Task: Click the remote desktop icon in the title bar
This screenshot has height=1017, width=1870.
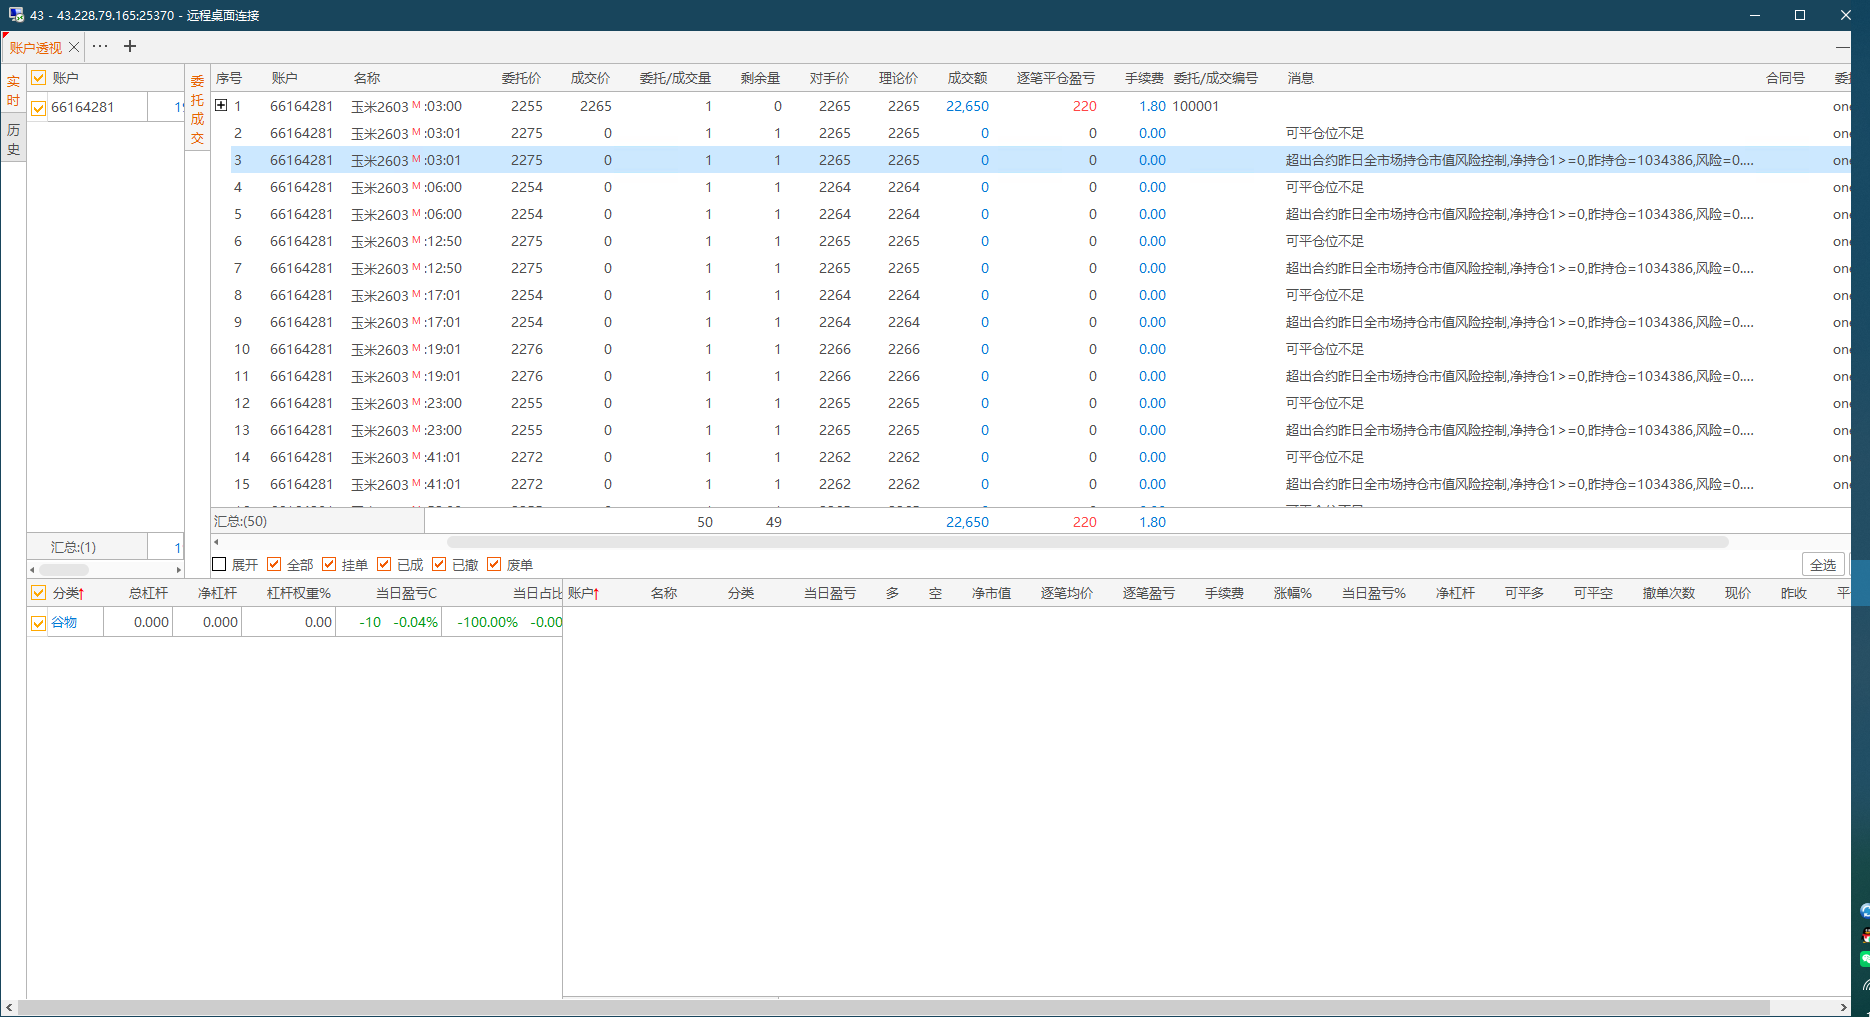Action: 16,15
